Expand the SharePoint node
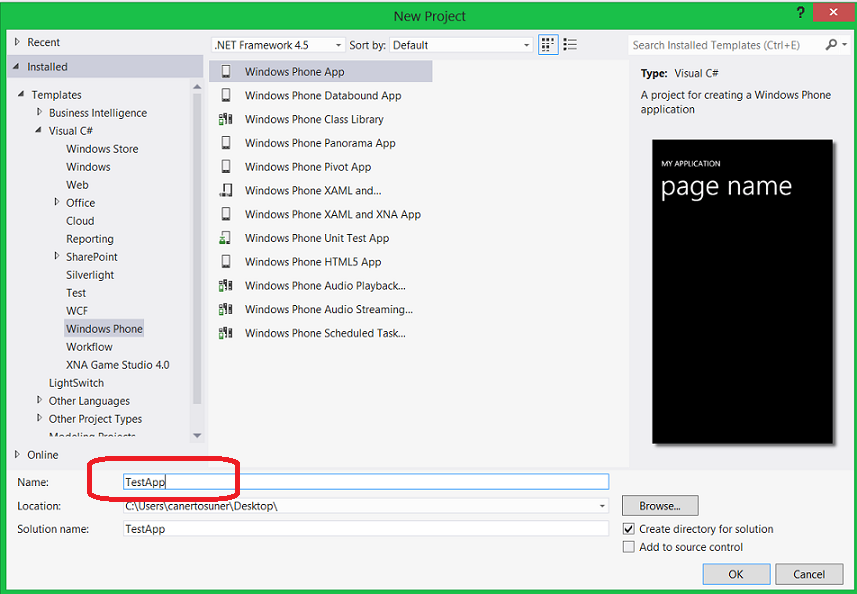 coord(56,256)
